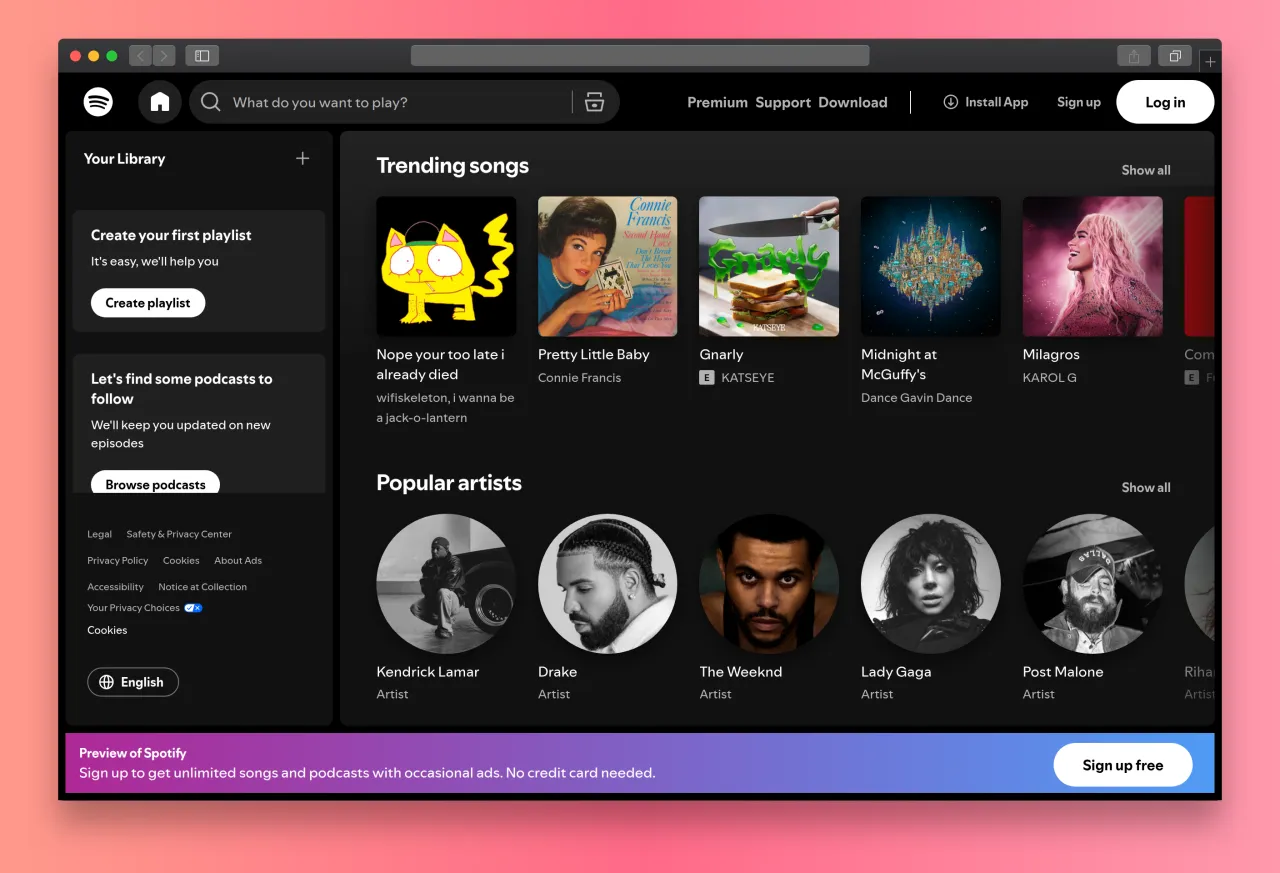Click 'Midnight at McGuffy's' song title

click(899, 364)
